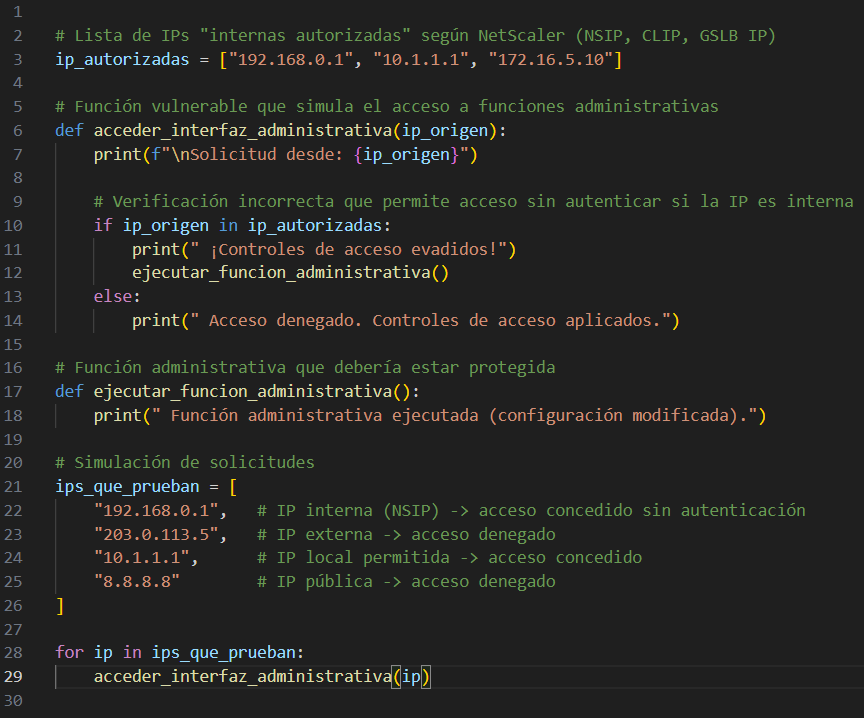Click the ip_origen parameter on line 6
Viewport: 864px width, 718px height.
coord(445,131)
